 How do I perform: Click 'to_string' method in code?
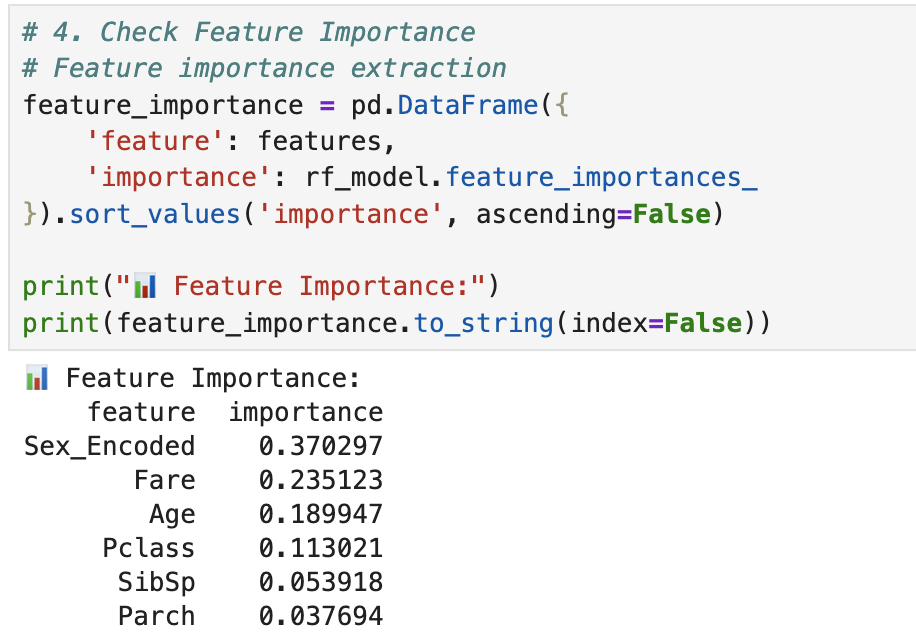click(x=483, y=324)
